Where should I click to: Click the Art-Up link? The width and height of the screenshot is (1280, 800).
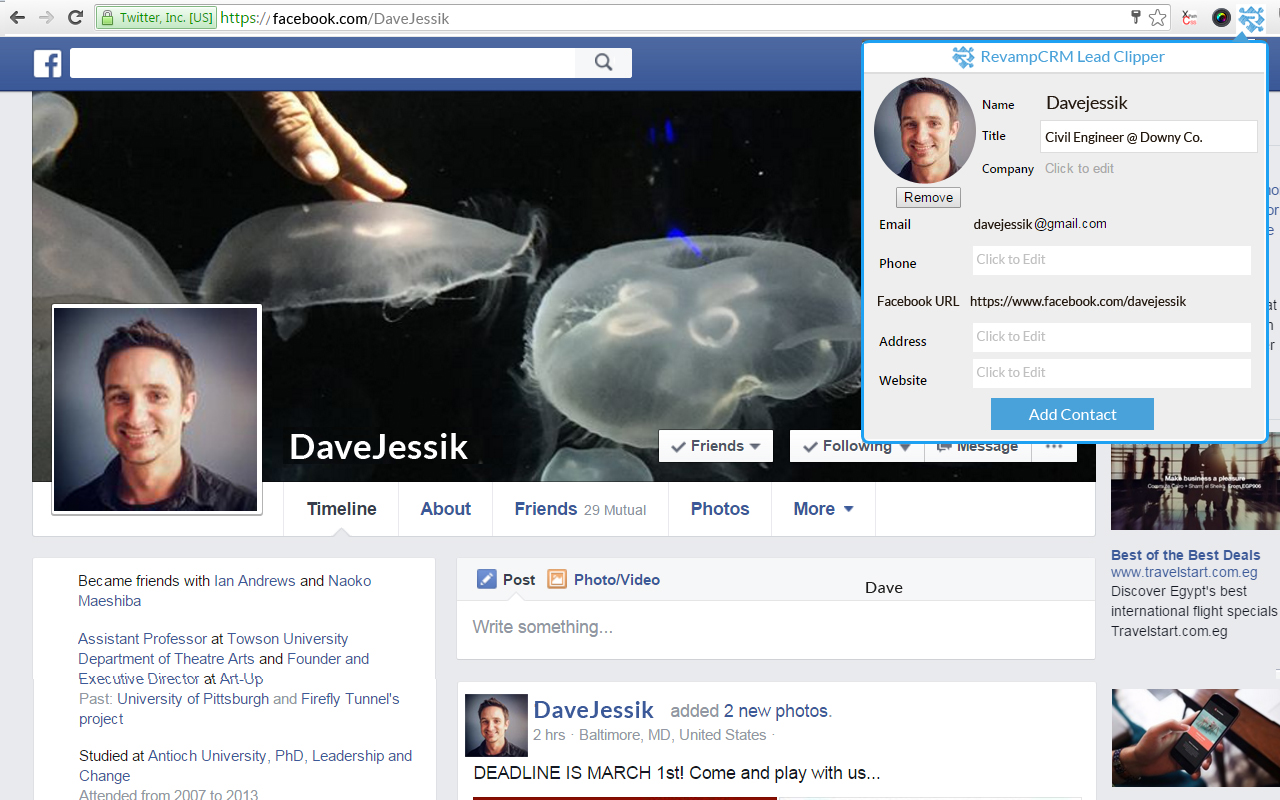pyautogui.click(x=242, y=679)
